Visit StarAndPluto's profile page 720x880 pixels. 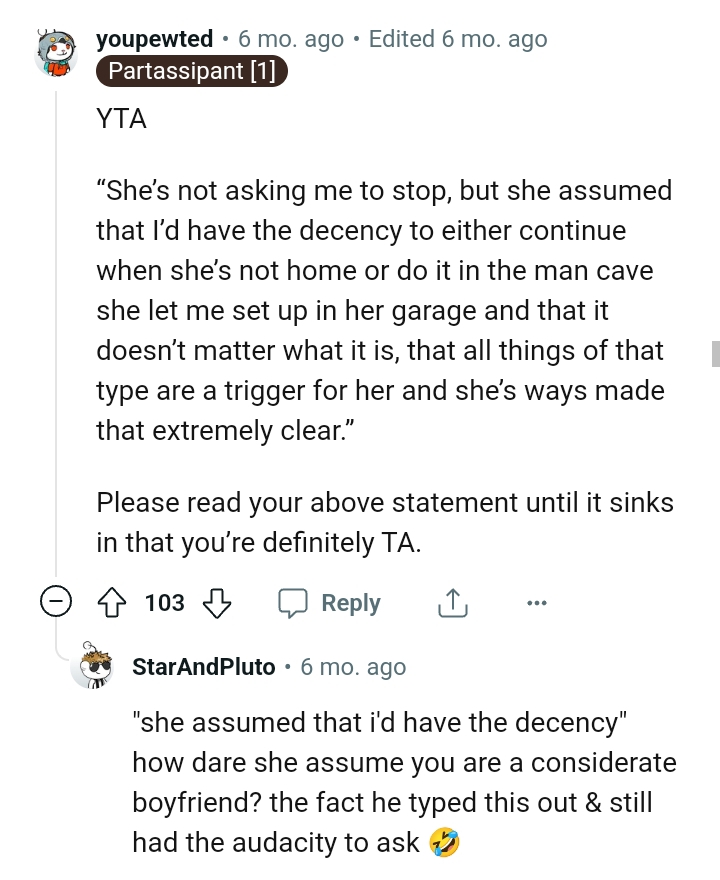(x=204, y=666)
